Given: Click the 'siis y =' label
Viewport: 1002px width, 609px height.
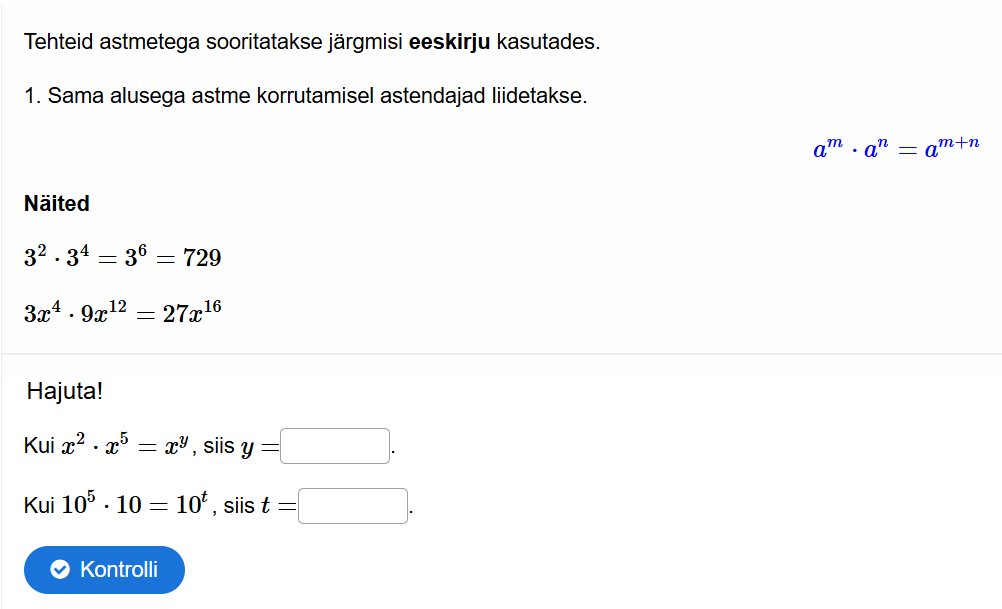Looking at the screenshot, I should [x=241, y=447].
